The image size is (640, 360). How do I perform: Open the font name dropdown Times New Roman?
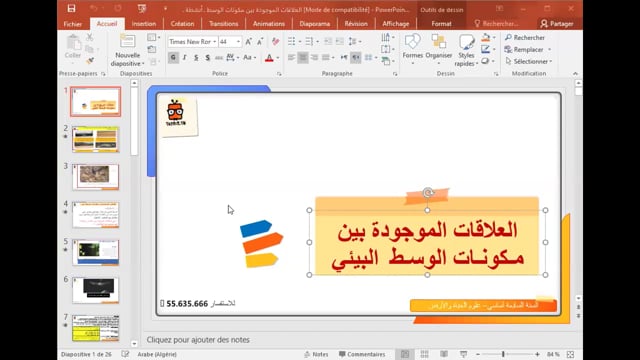[x=214, y=42]
